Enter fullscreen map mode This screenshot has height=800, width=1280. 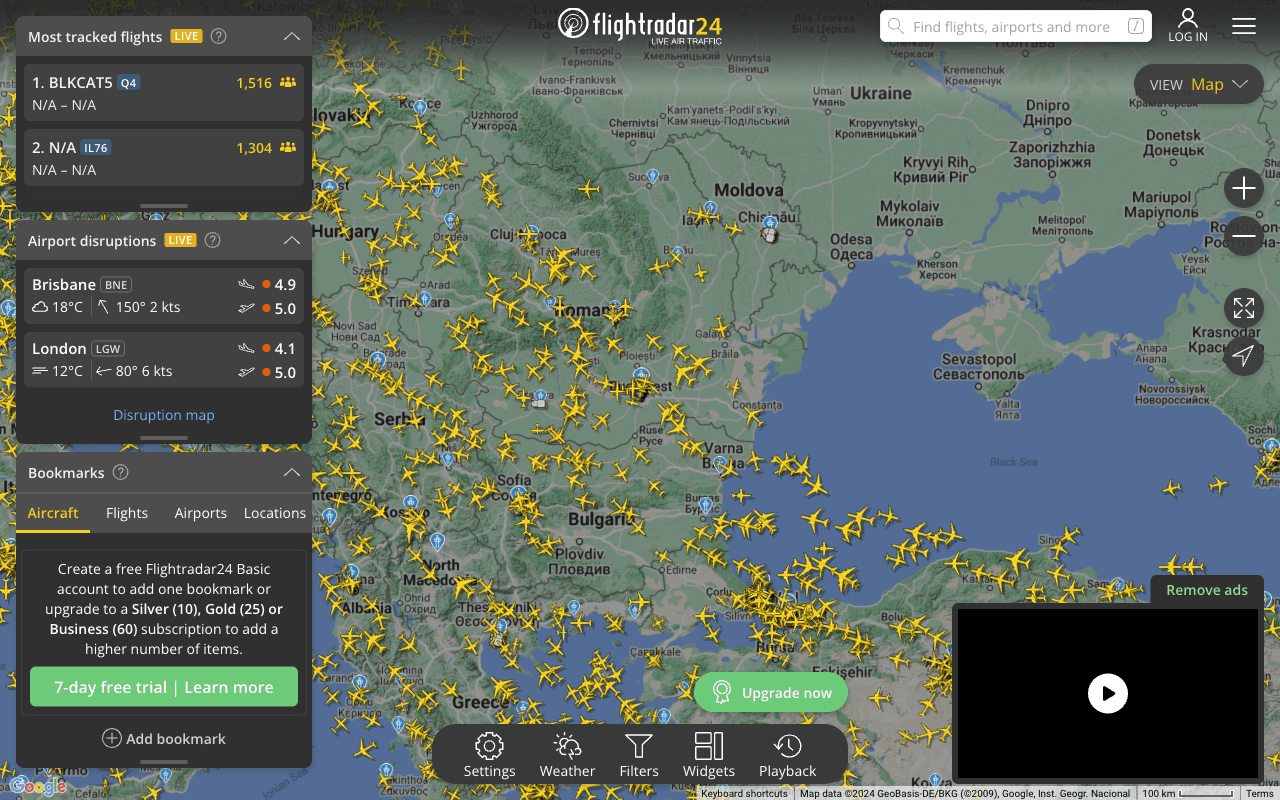1243,308
